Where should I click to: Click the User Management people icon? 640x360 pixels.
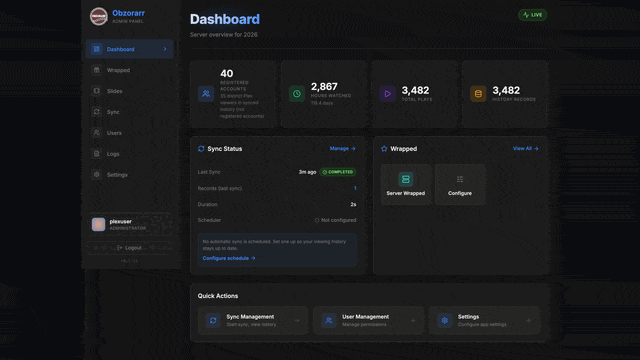tap(329, 320)
